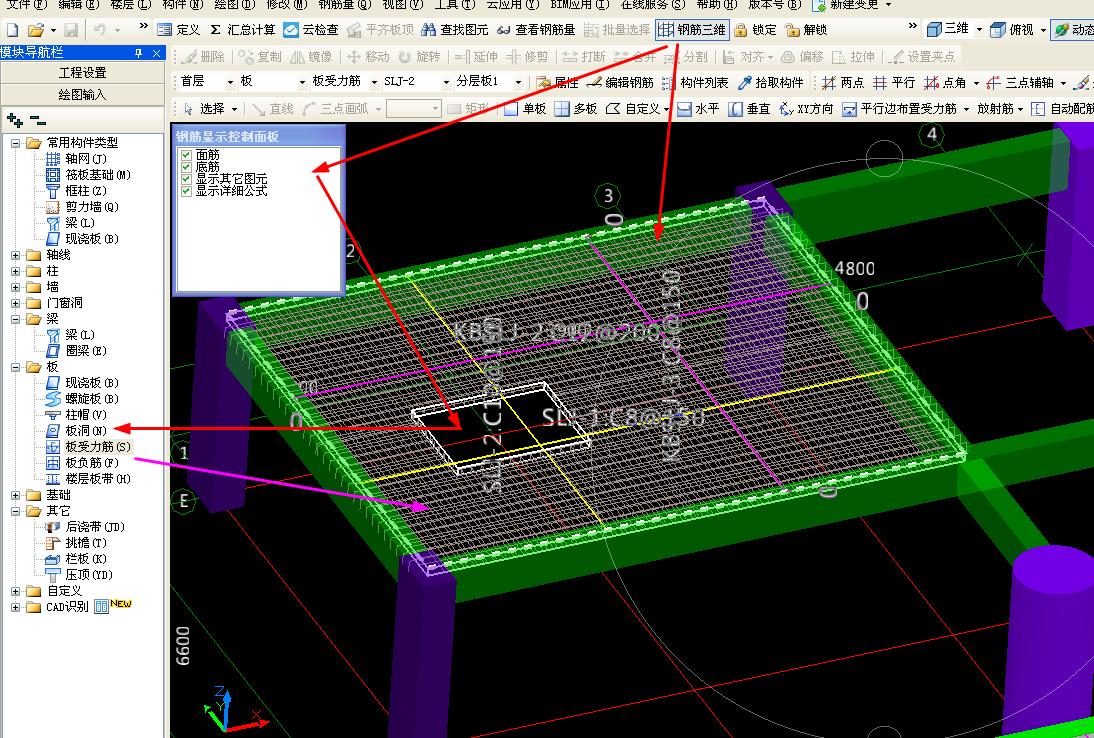Screen dimensions: 1094x738
Task: Toggle 面筋 checkbox in rebar display panel
Action: tap(186, 155)
